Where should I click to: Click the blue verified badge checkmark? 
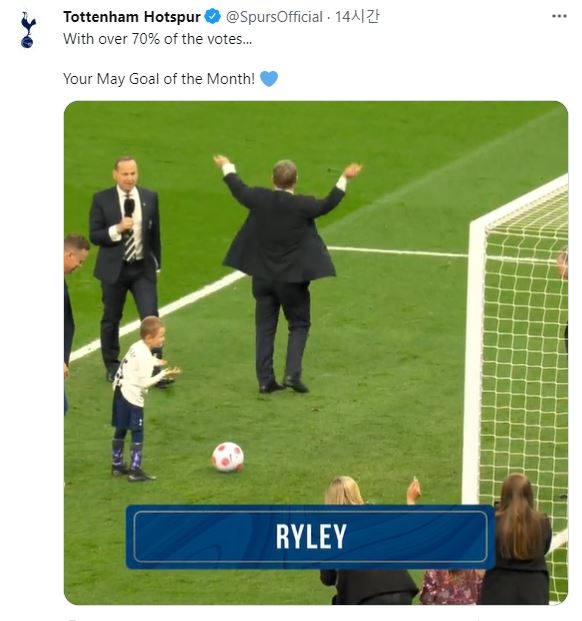tap(213, 17)
